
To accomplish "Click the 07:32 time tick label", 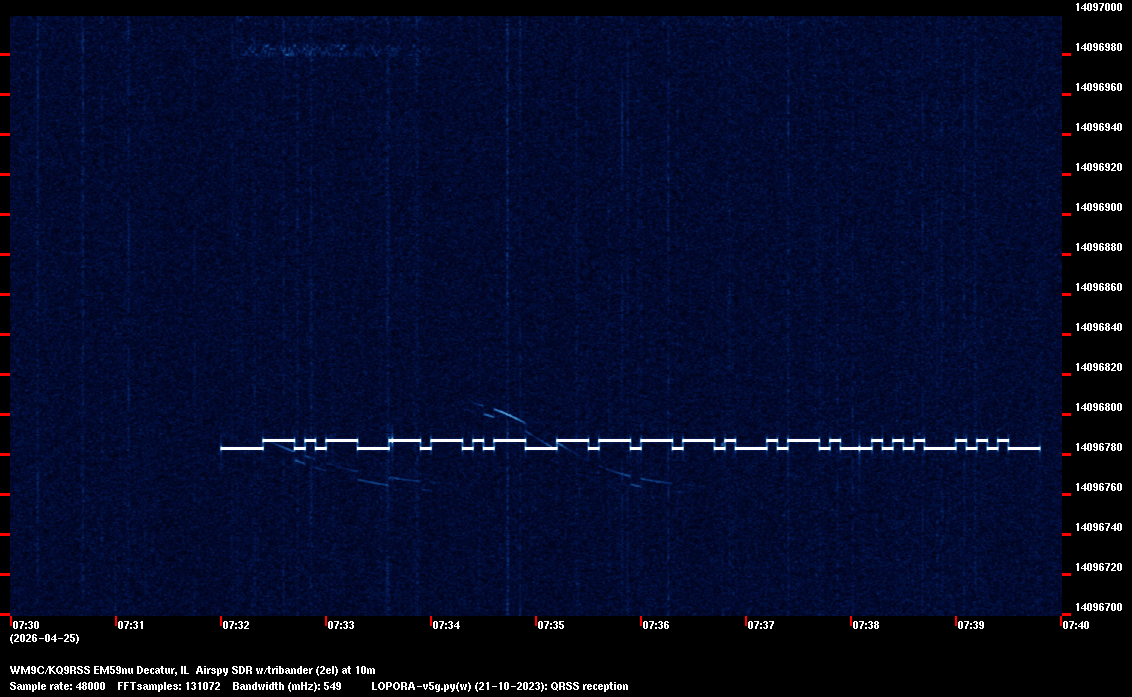I will tap(236, 625).
